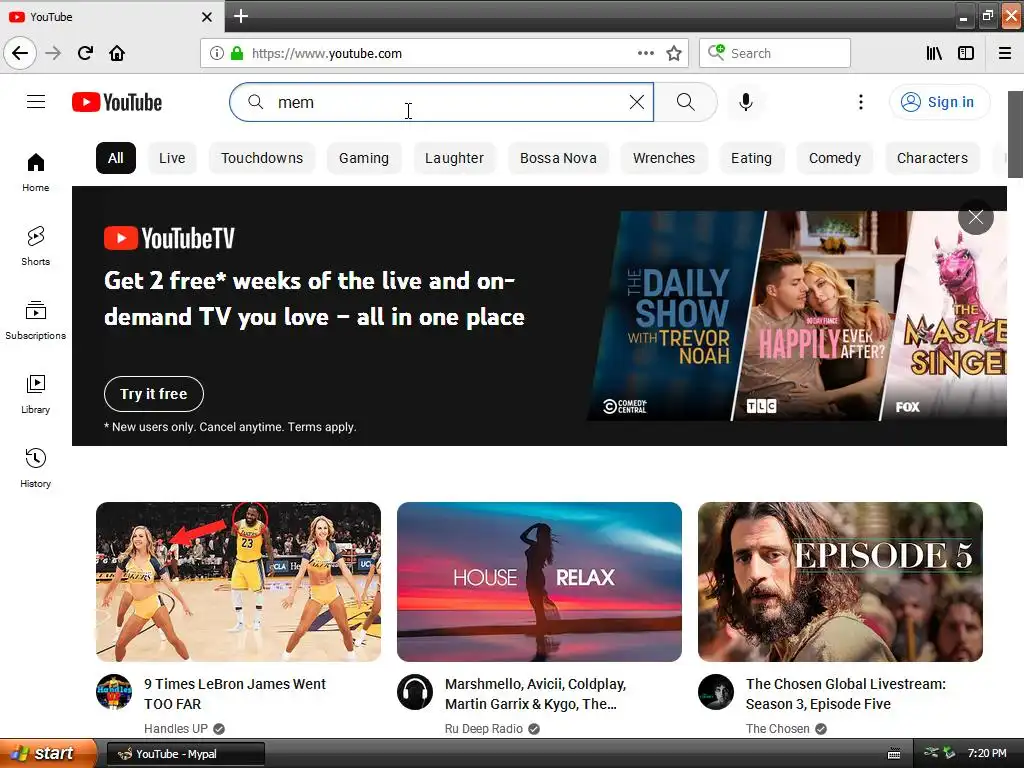Open Shorts in sidebar
1024x768 pixels.
(x=36, y=246)
